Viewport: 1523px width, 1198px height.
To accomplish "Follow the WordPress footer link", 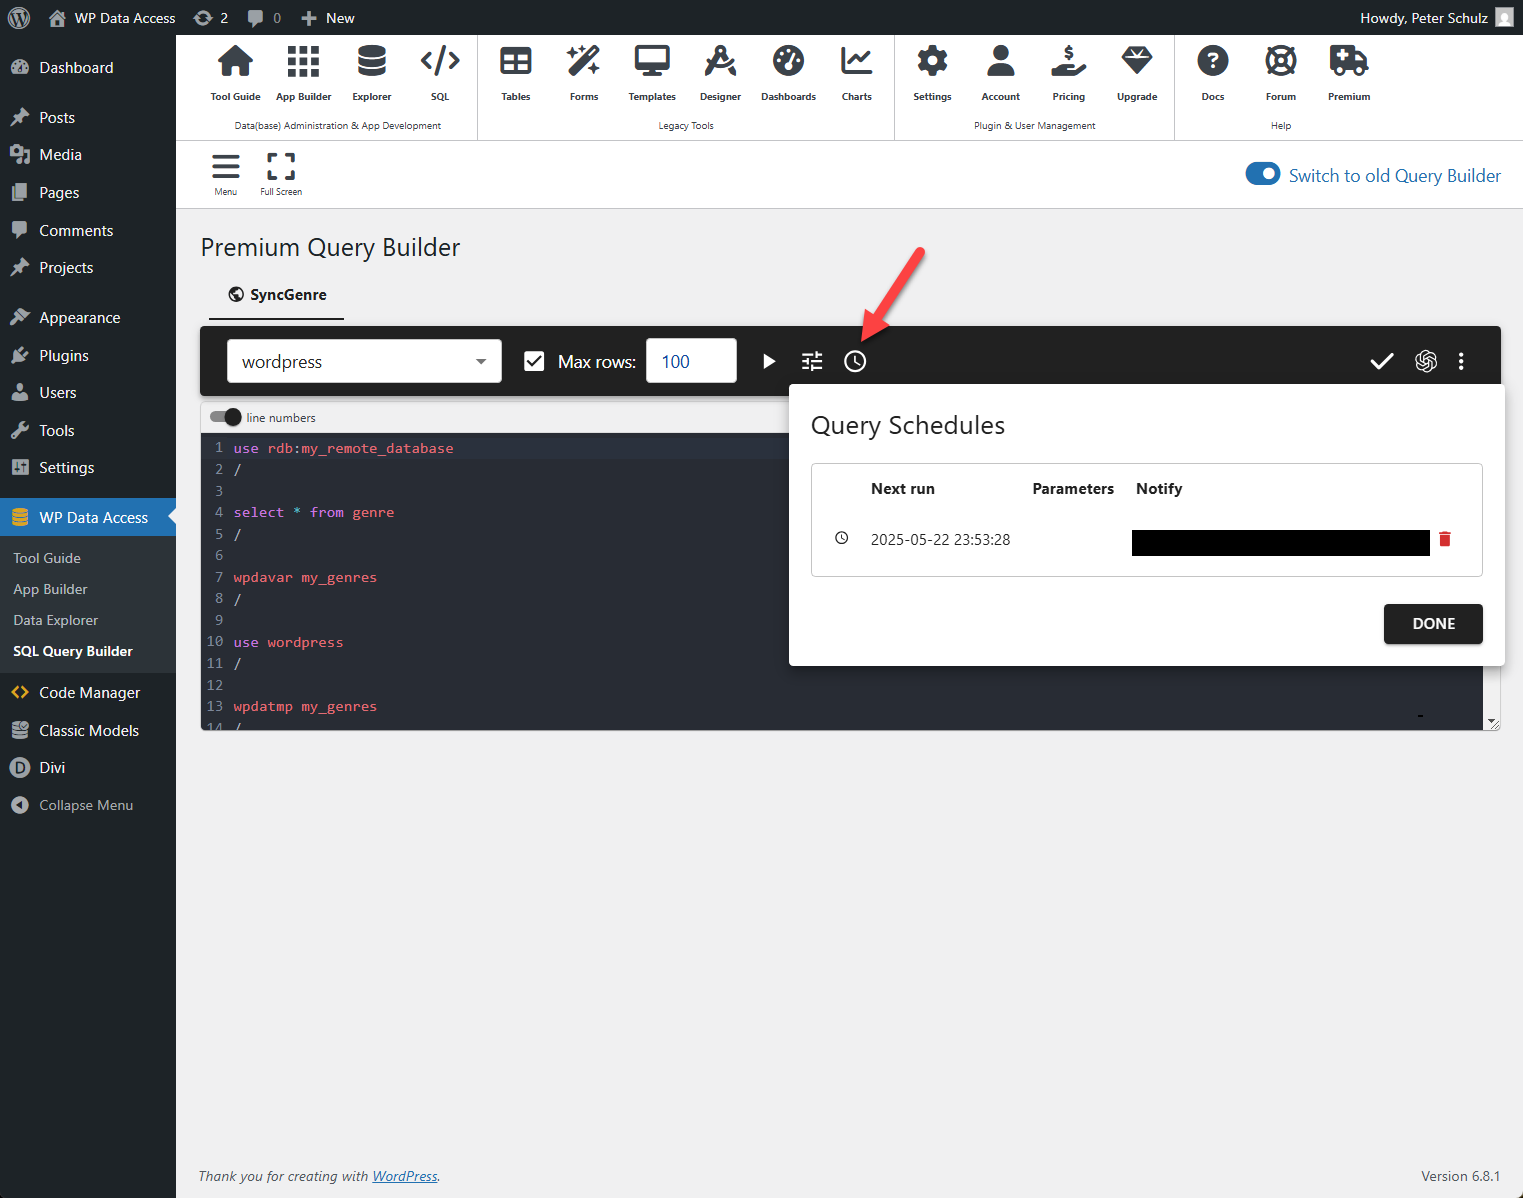I will [x=404, y=1176].
